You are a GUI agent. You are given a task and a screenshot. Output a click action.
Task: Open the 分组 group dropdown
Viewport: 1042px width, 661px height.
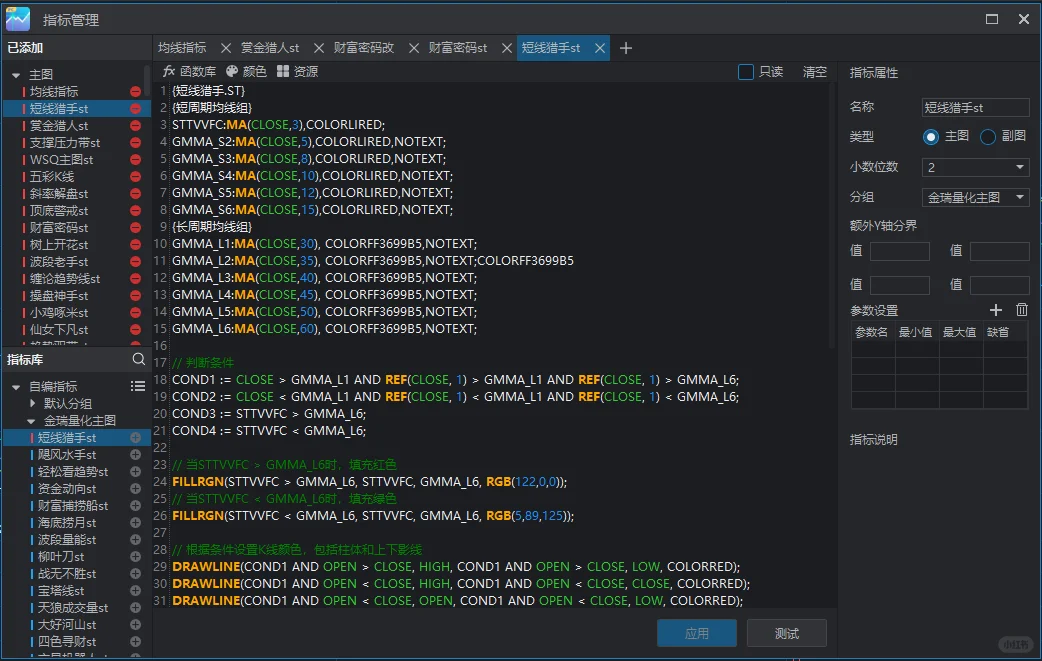click(975, 198)
